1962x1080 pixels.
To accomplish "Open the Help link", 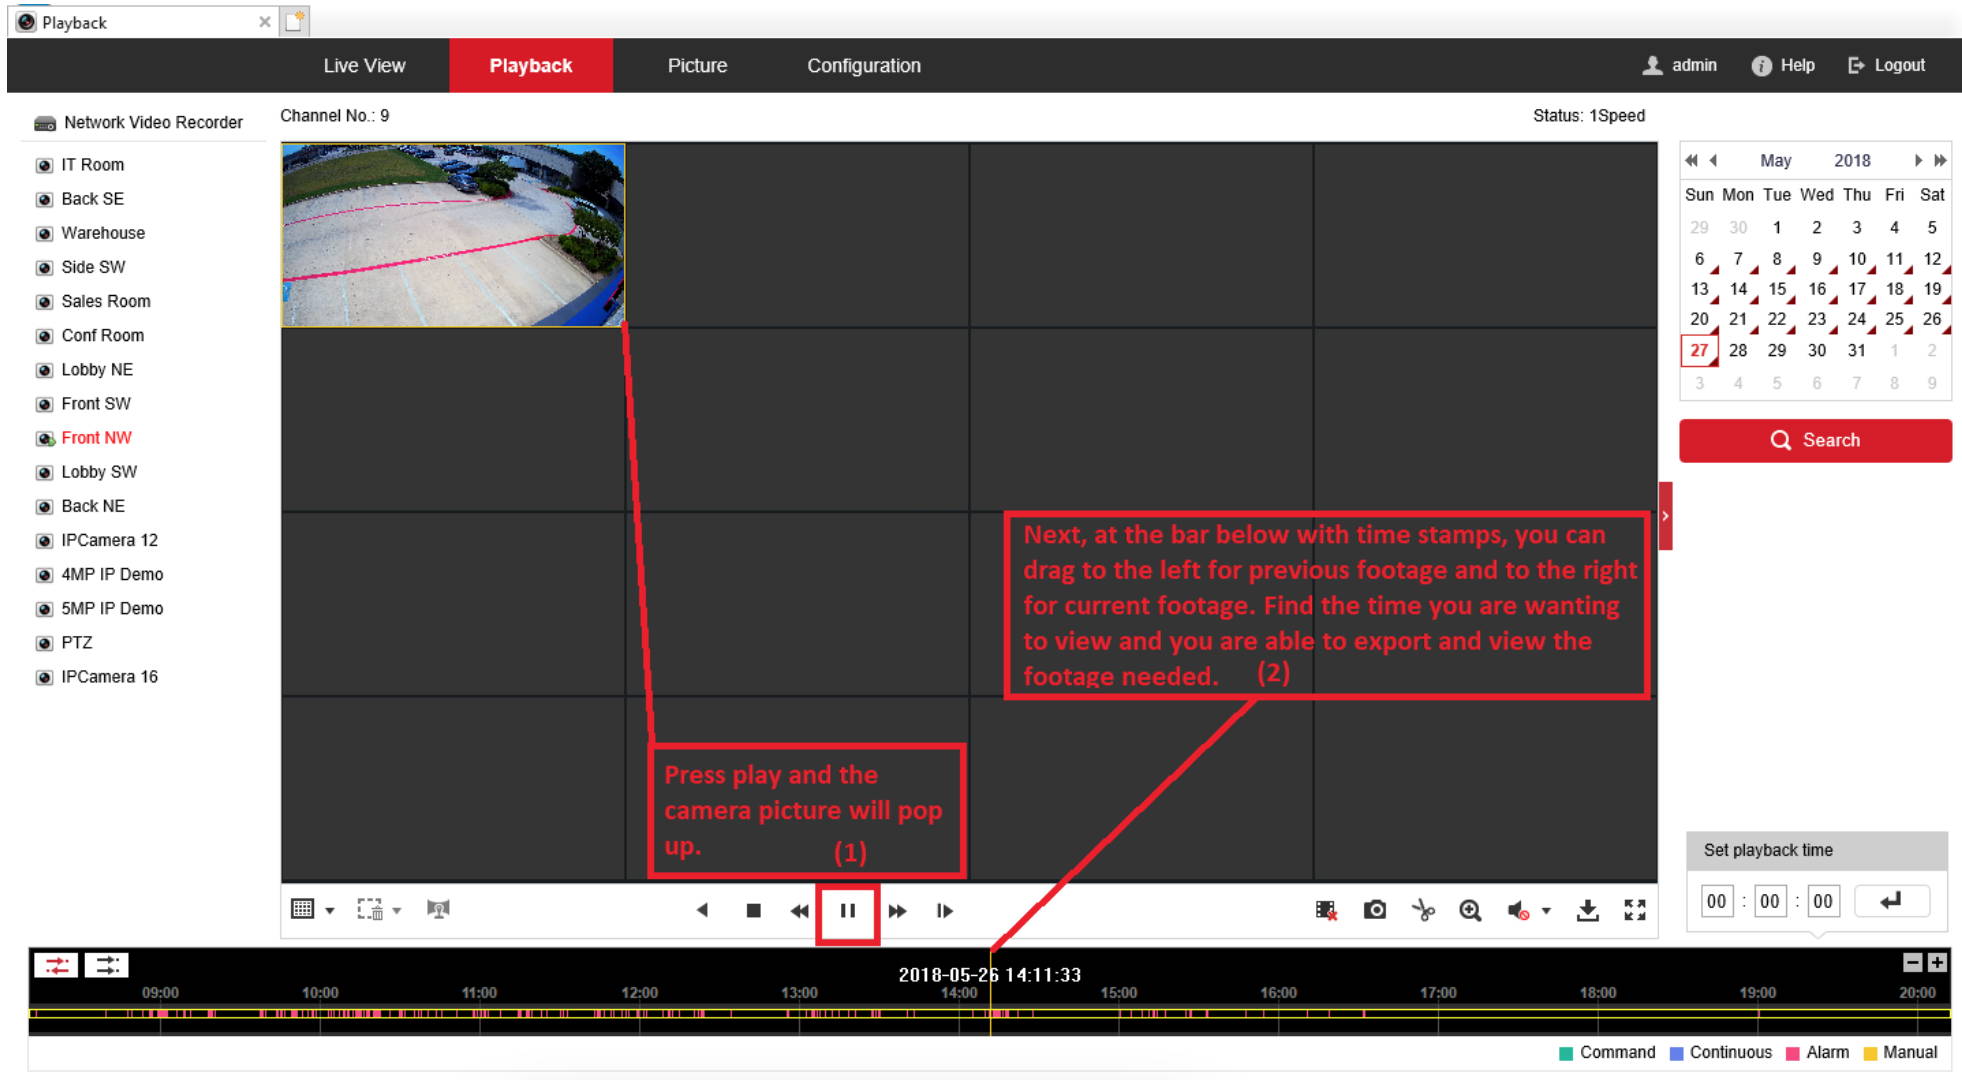I will [1783, 65].
